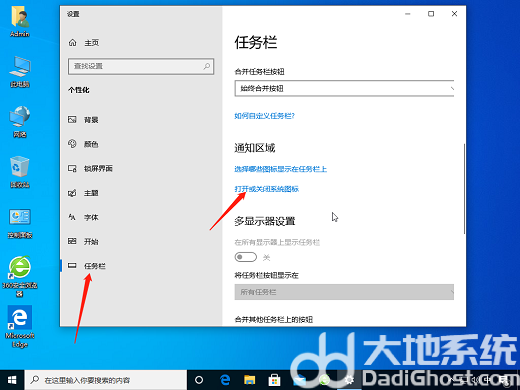Image resolution: width=520 pixels, height=390 pixels.
Task: Expand the 将任务栏按钮显示在 dropdown
Action: (344, 292)
